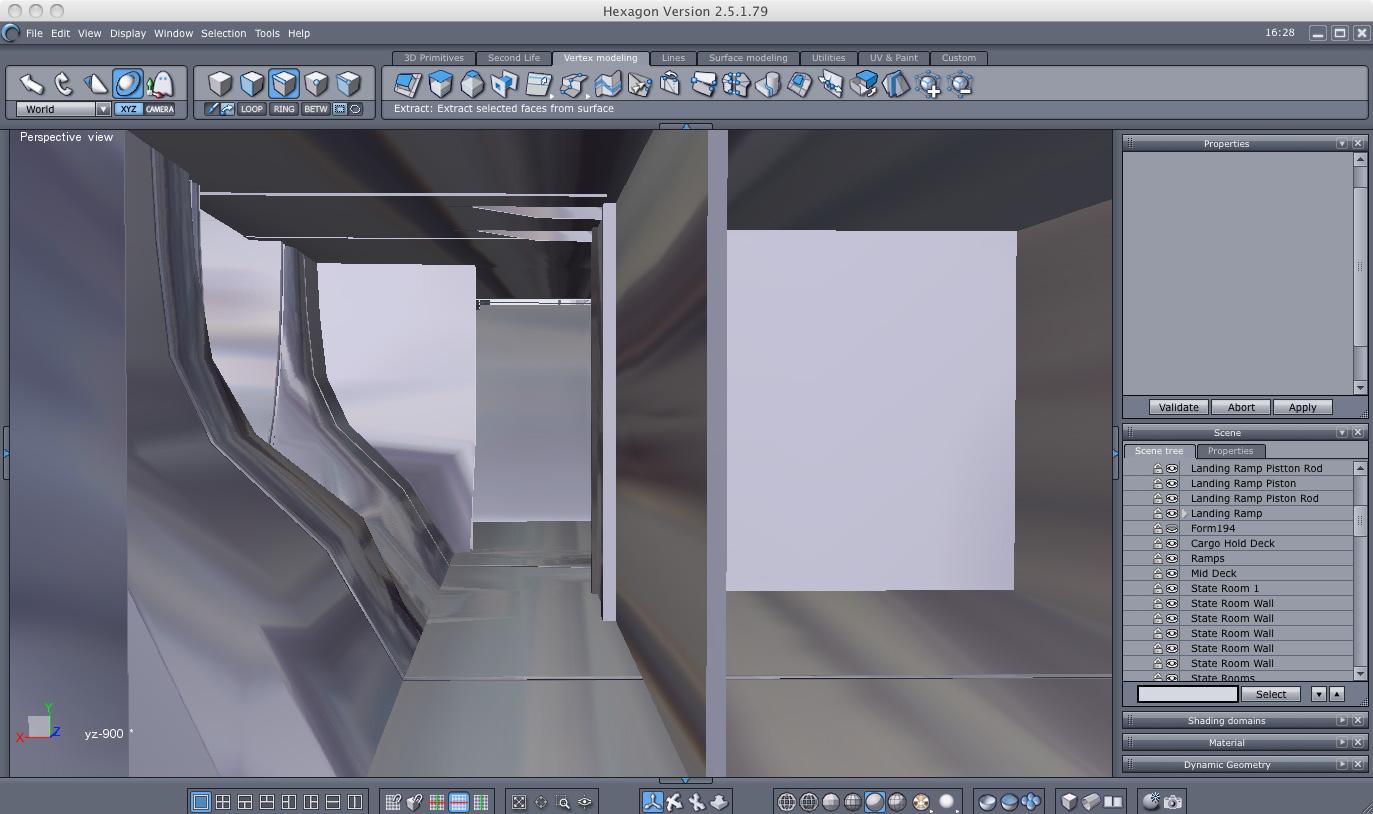Viewport: 1373px width, 814px height.
Task: Hide the Ramps object
Action: click(x=1172, y=558)
